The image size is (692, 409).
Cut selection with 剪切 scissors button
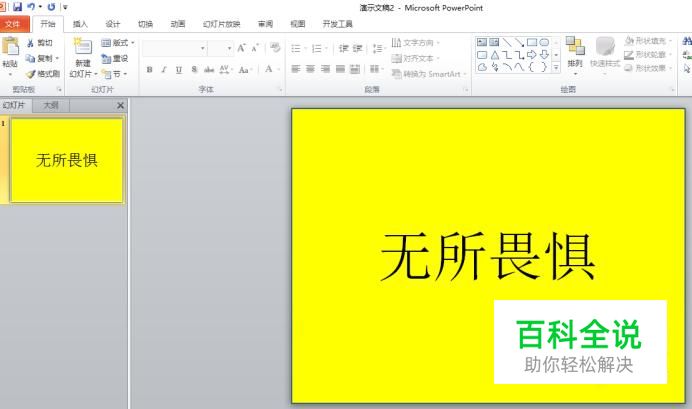pyautogui.click(x=39, y=43)
